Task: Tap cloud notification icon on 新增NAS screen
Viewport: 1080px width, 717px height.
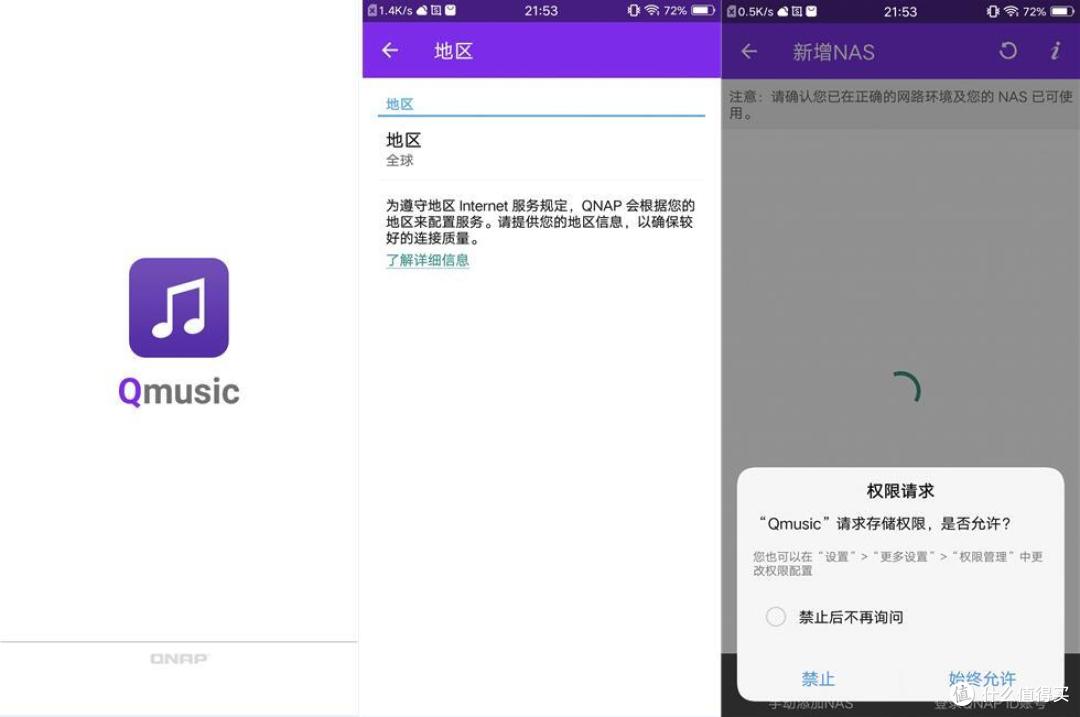Action: coord(782,11)
